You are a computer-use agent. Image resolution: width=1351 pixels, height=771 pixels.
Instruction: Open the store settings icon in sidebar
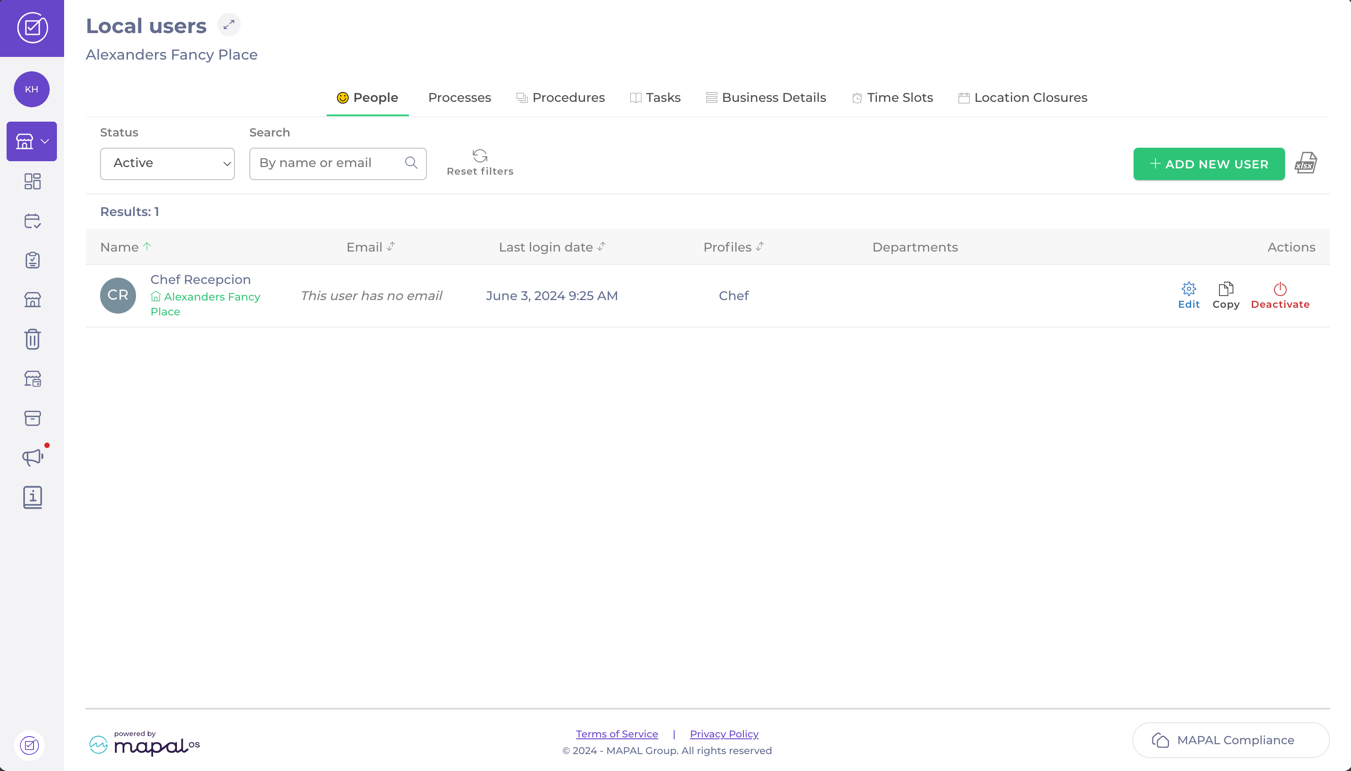click(x=32, y=379)
